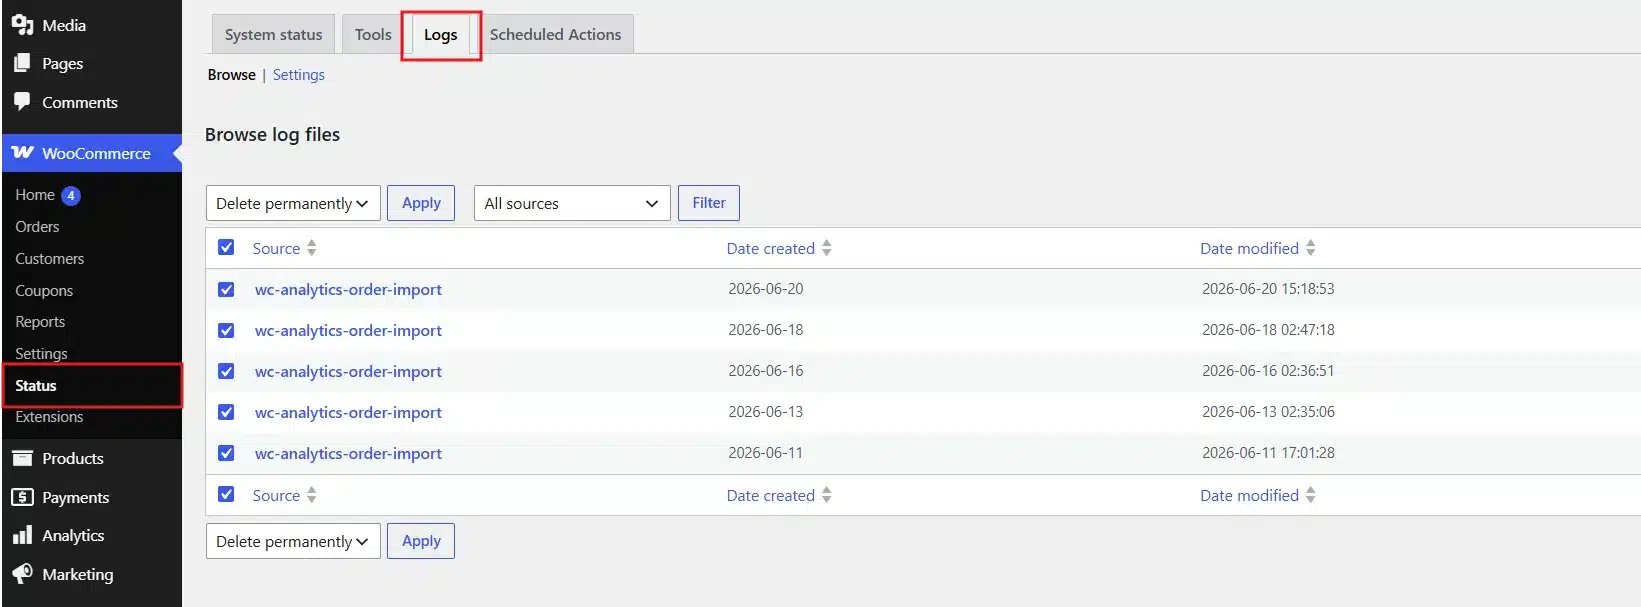This screenshot has width=1641, height=607.
Task: Click modified time 2026-06-13 02:35:06
Action: coord(1268,412)
